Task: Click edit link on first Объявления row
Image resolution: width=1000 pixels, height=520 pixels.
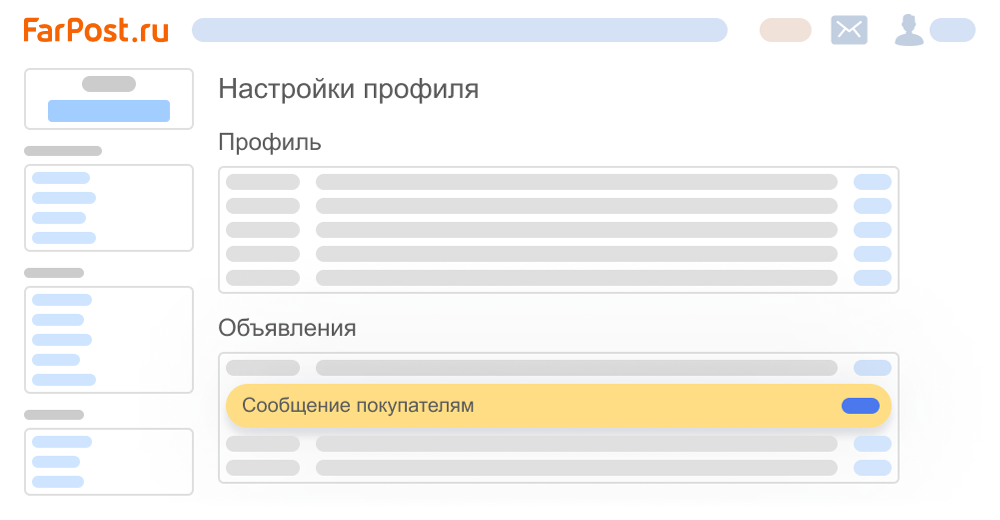Action: (872, 368)
